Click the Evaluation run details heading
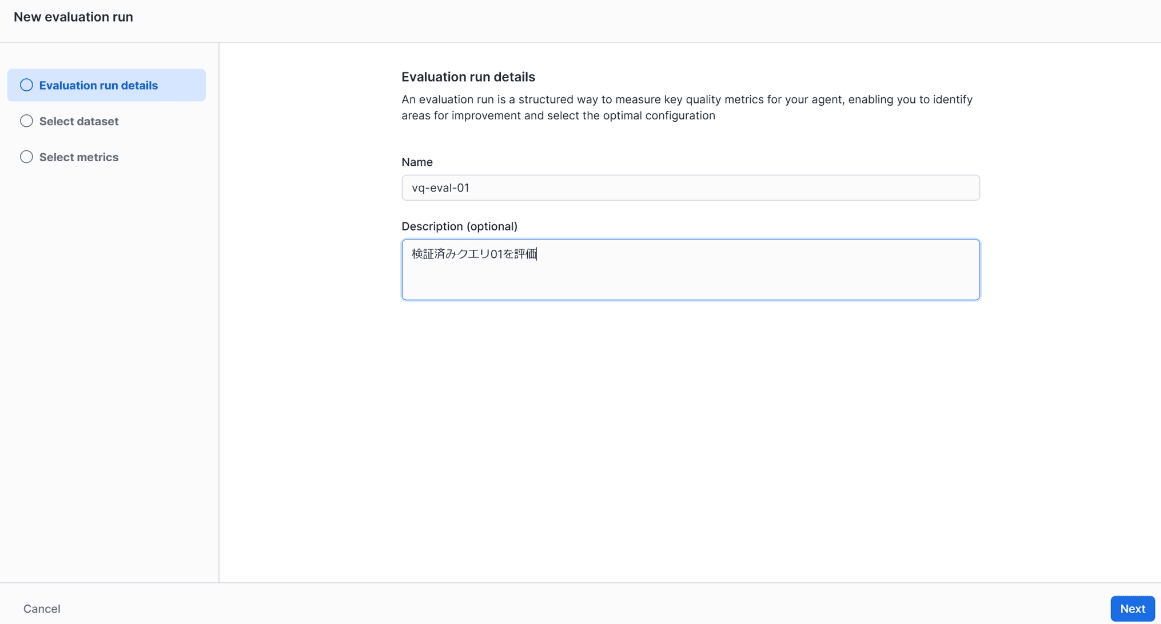Screen dimensions: 1161x624 (x=468, y=77)
